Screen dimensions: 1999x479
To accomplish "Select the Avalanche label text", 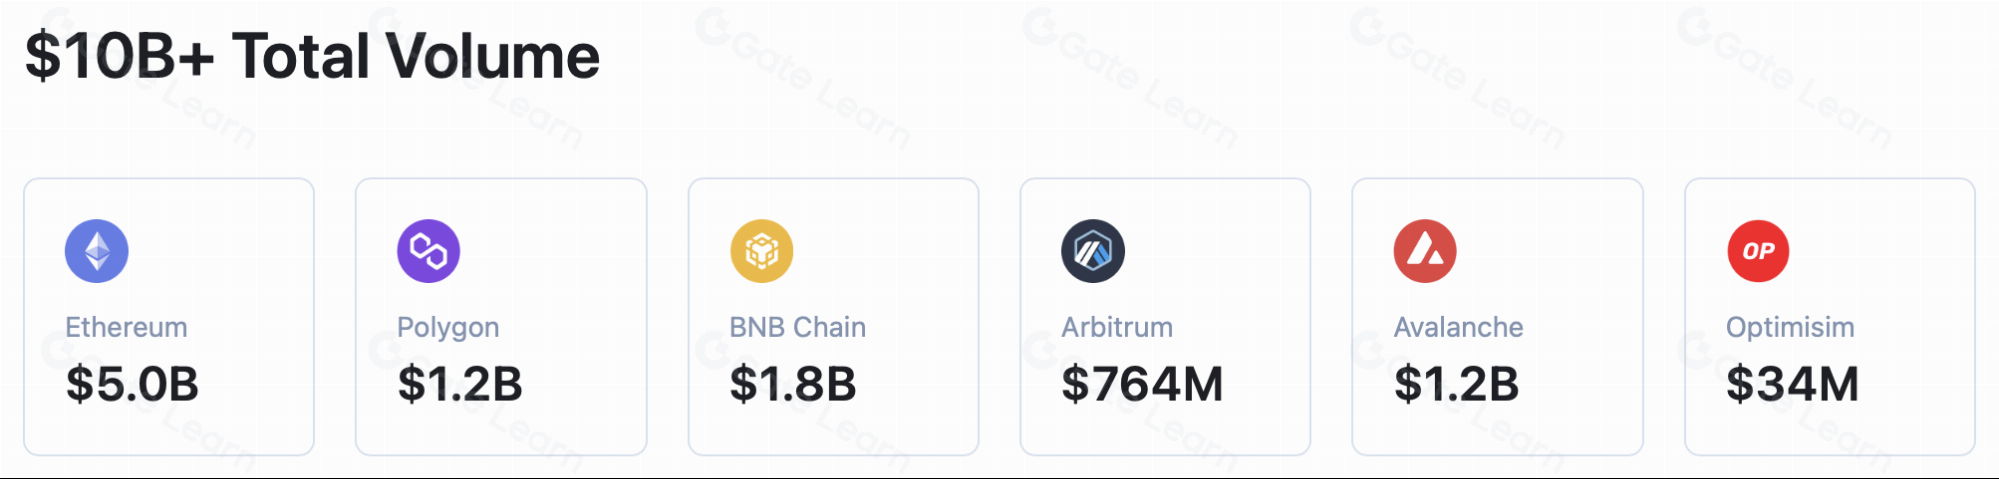I will tap(1458, 327).
